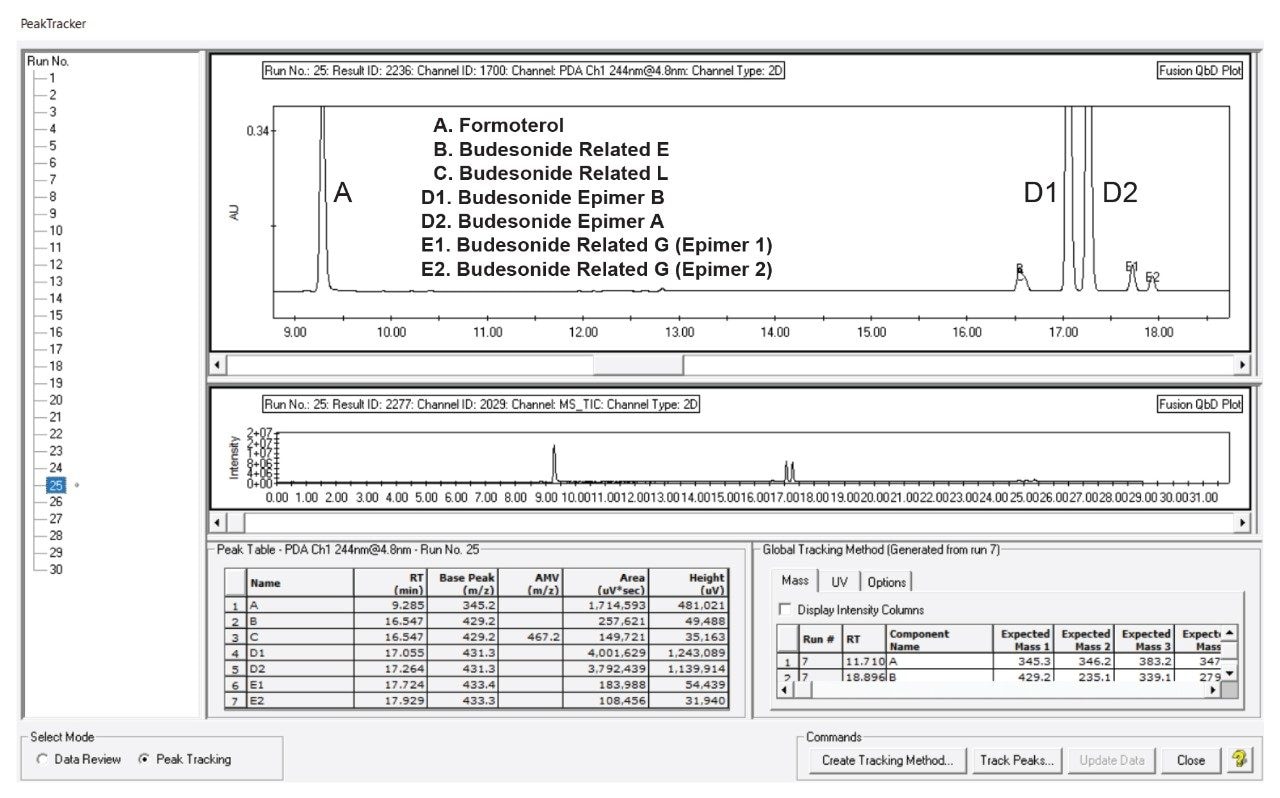The height and width of the screenshot is (798, 1280).
Task: Click left arrow of PDA chromatogram scrollbar
Action: (219, 365)
